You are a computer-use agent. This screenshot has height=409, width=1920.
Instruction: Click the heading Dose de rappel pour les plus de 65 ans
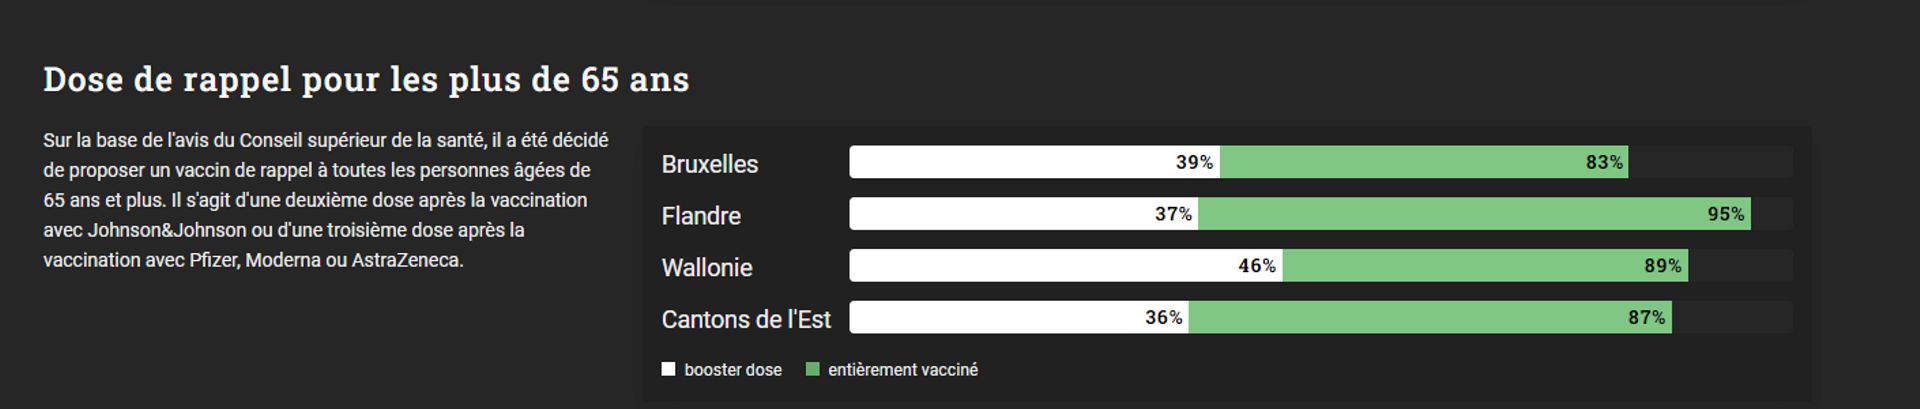tap(366, 79)
